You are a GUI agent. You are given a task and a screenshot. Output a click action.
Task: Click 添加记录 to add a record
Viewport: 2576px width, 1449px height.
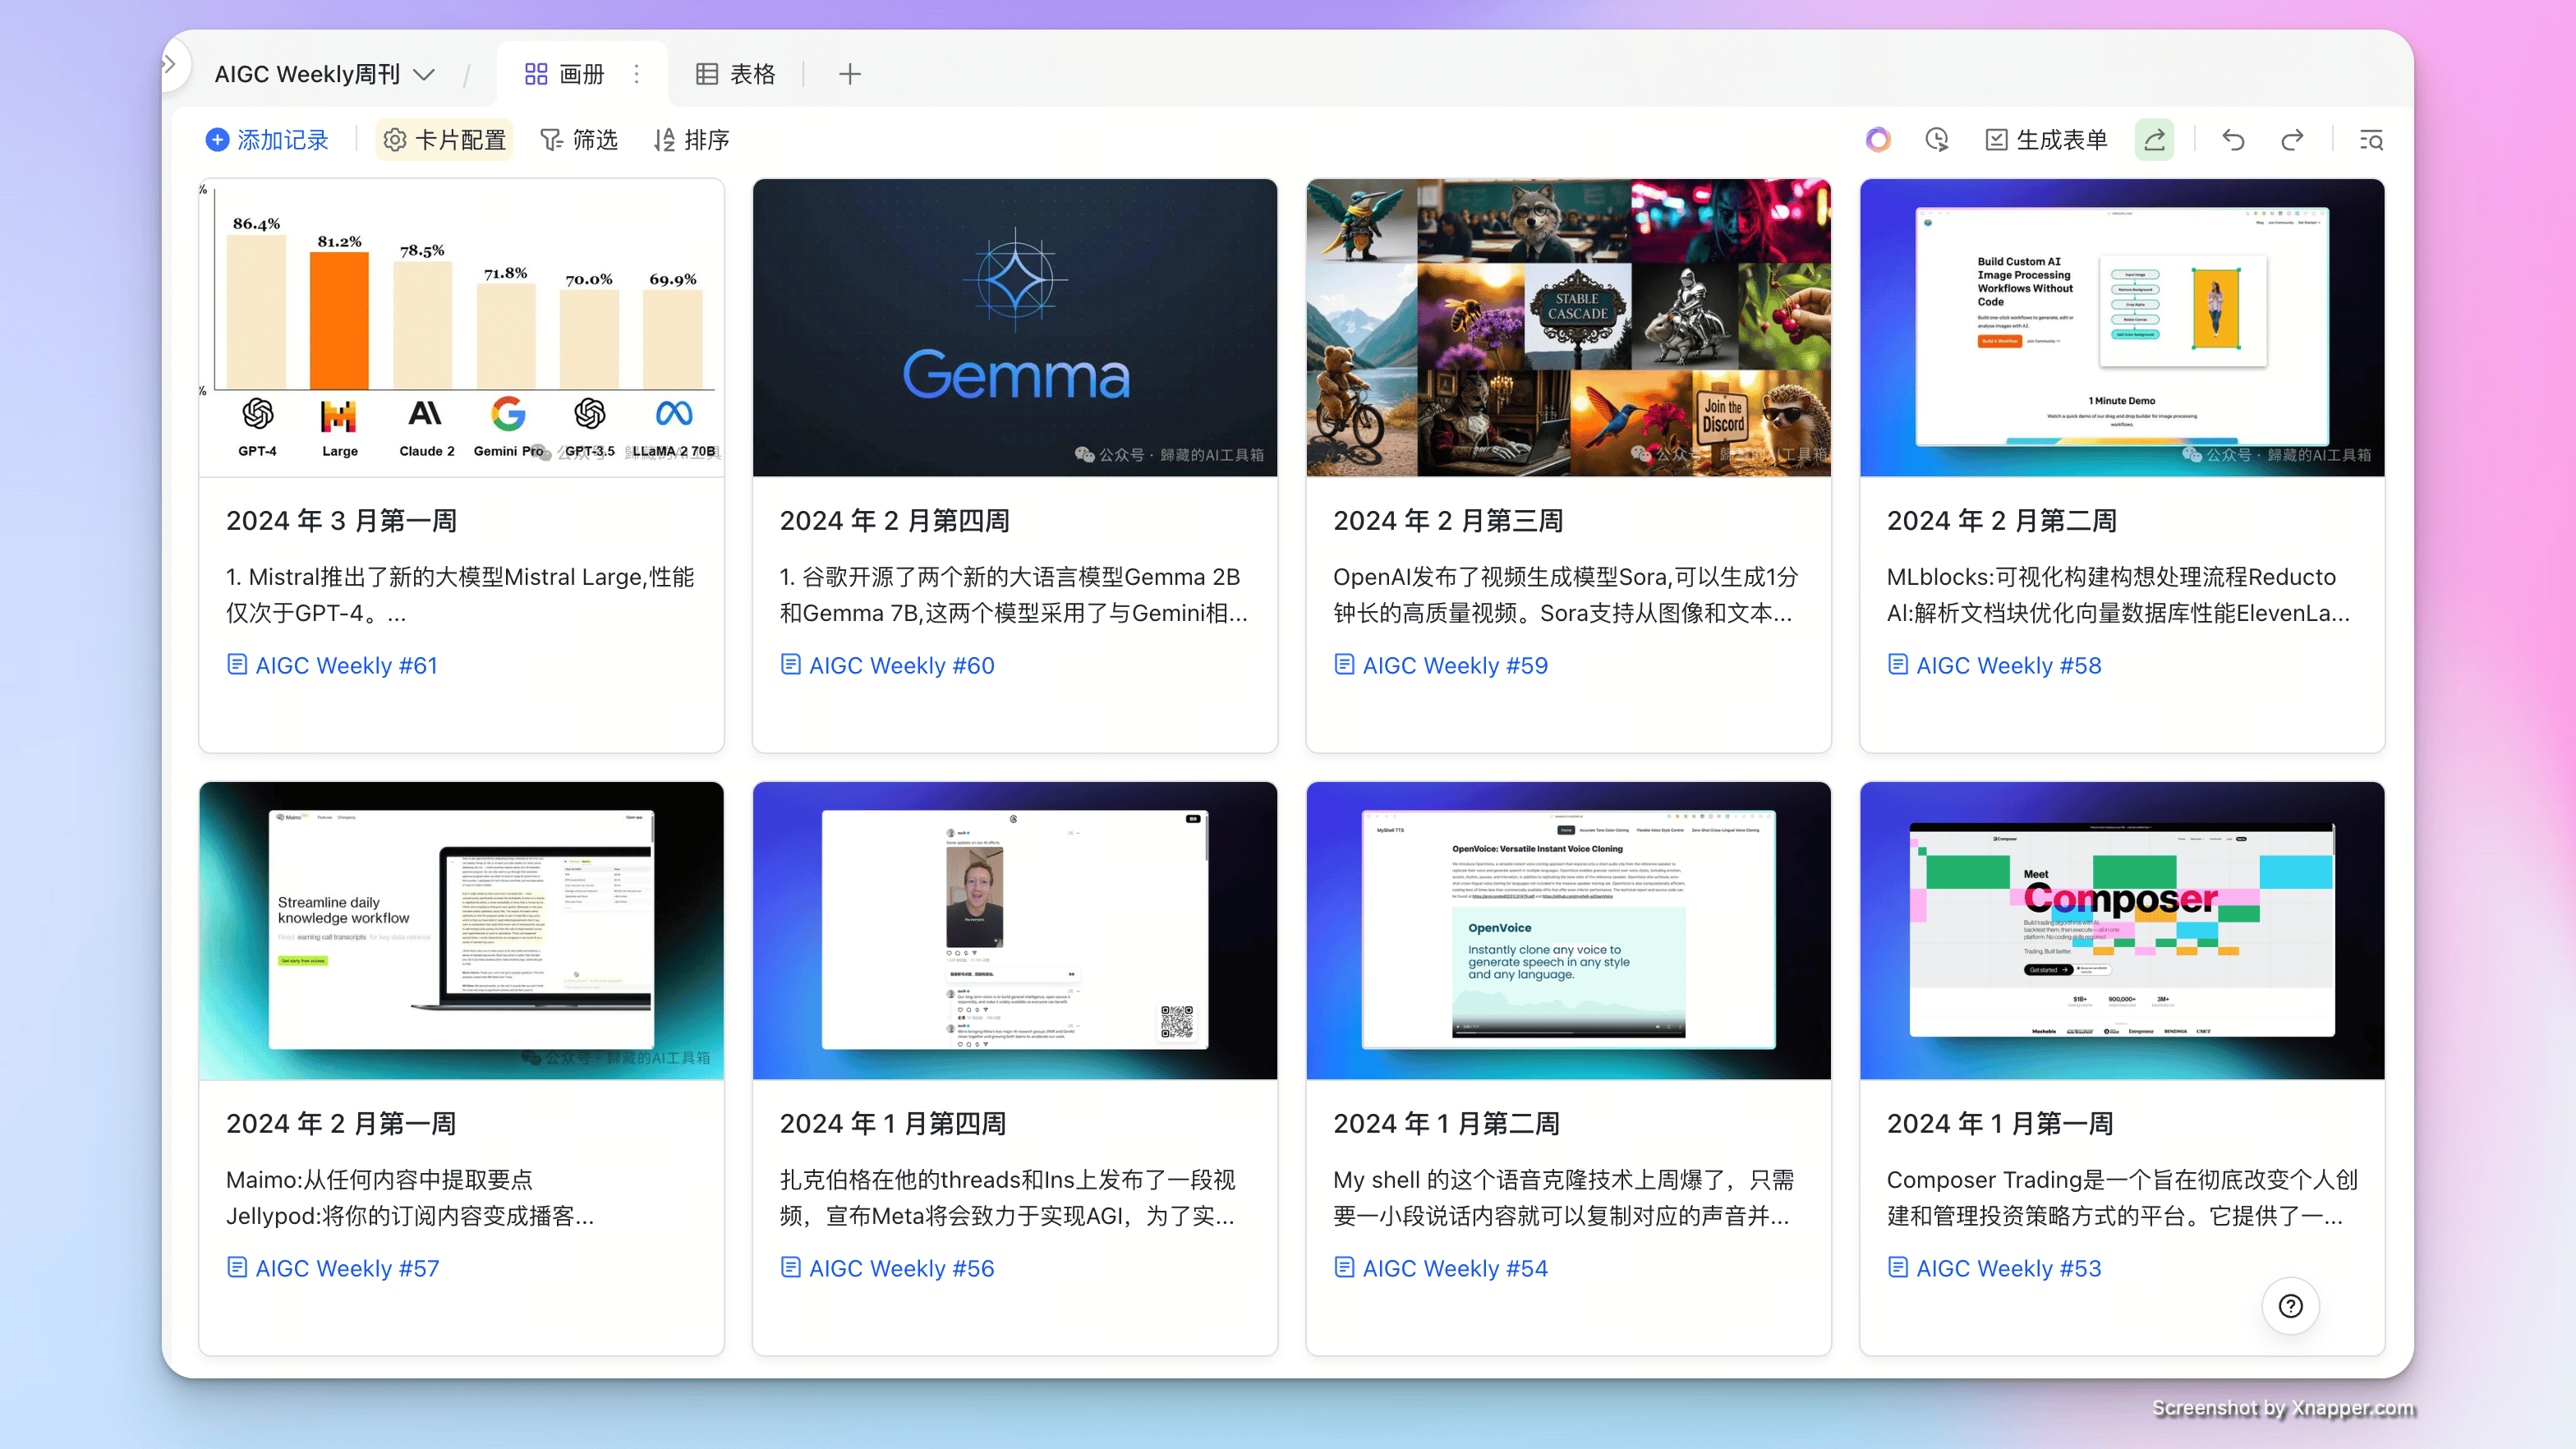click(267, 139)
